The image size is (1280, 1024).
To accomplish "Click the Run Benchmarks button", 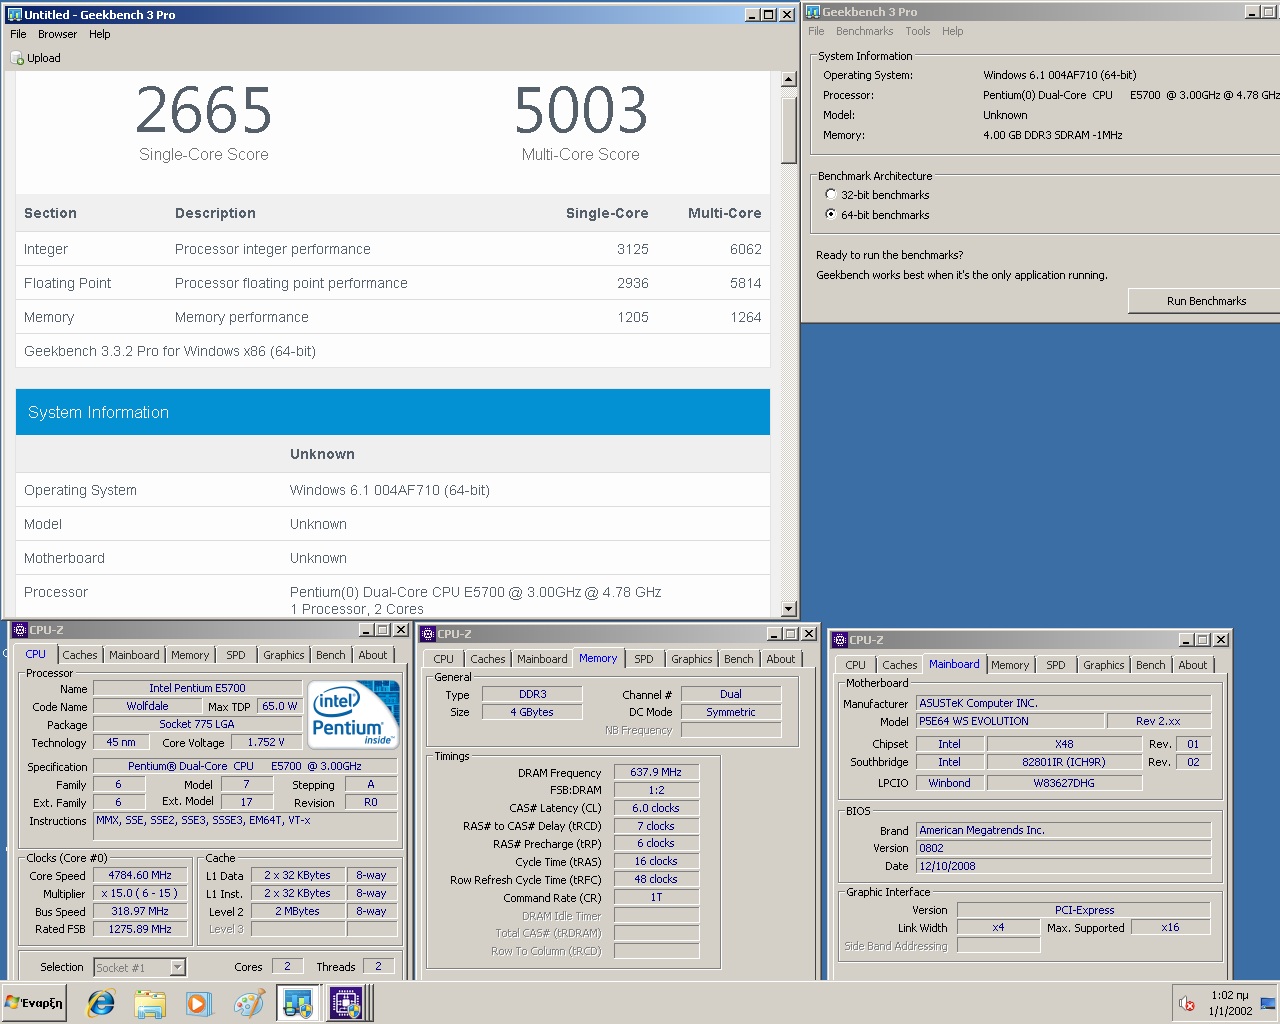I will 1206,301.
